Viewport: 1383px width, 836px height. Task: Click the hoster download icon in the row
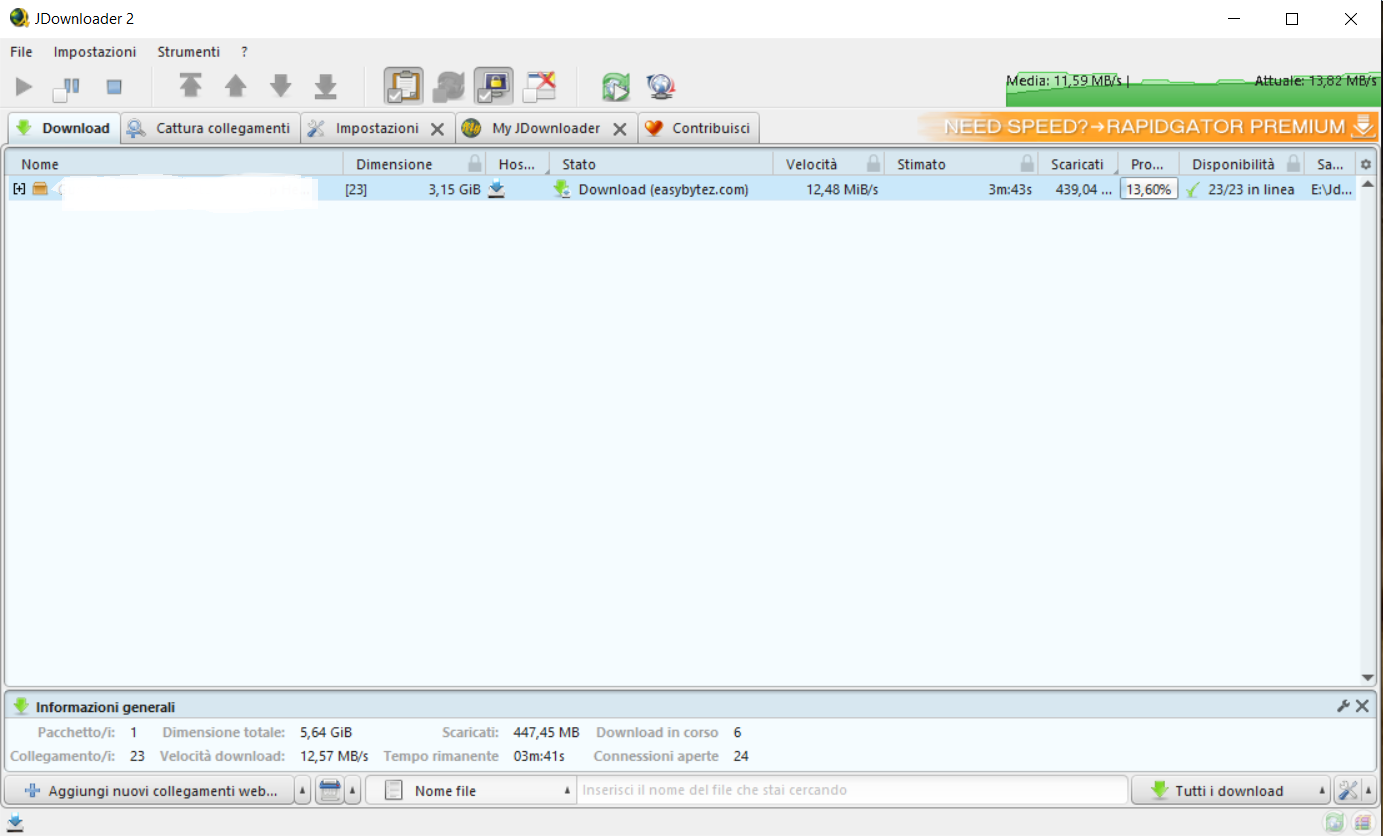click(496, 189)
